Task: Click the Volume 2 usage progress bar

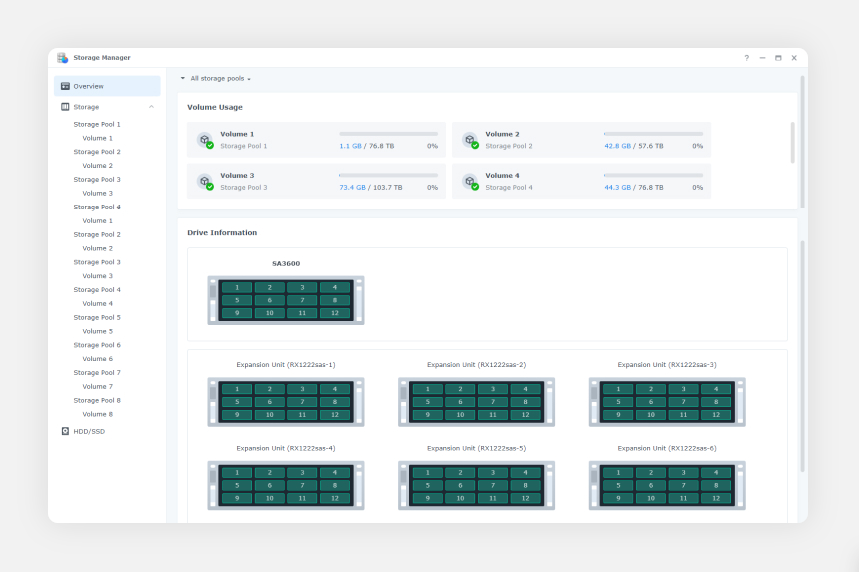Action: tap(654, 134)
